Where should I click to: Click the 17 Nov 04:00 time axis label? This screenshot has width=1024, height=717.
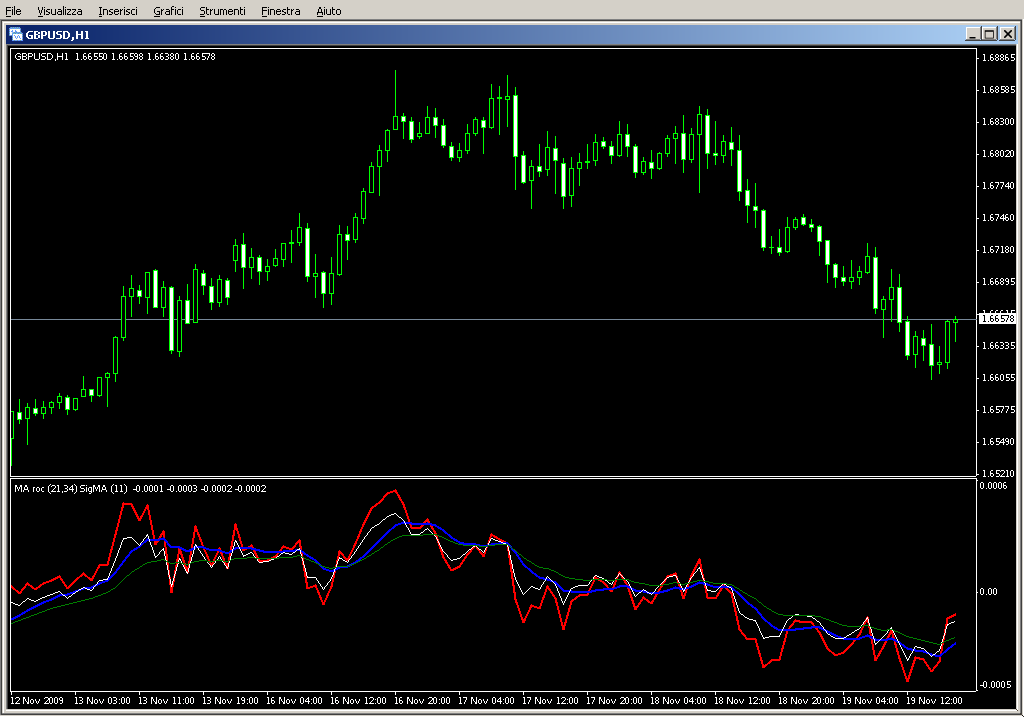[x=486, y=701]
